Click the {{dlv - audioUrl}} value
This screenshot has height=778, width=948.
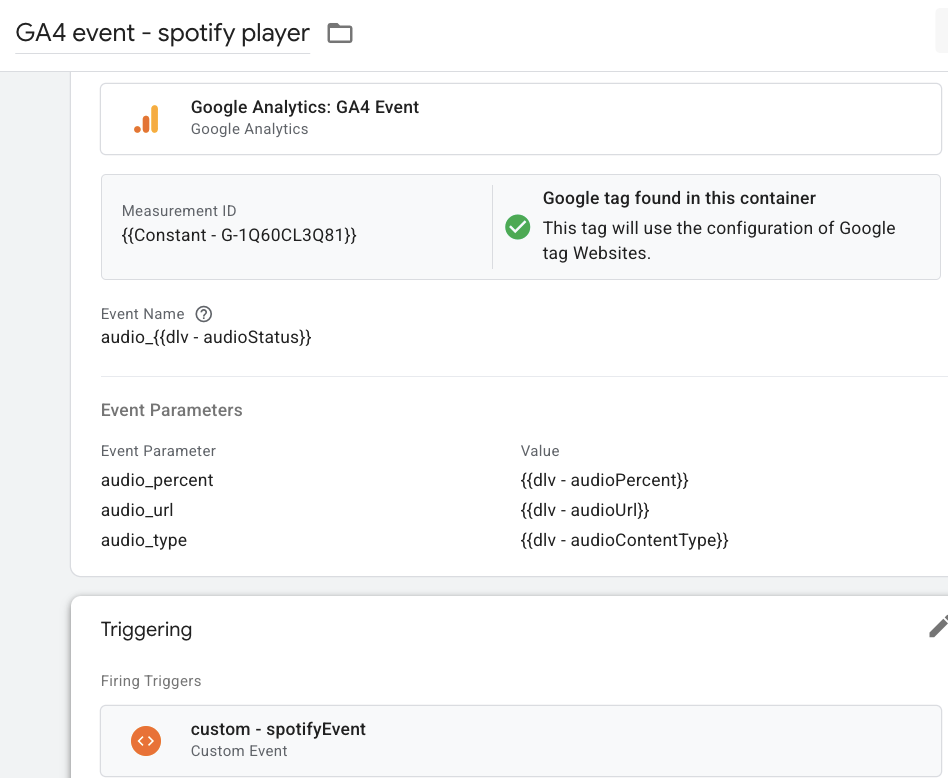point(585,510)
